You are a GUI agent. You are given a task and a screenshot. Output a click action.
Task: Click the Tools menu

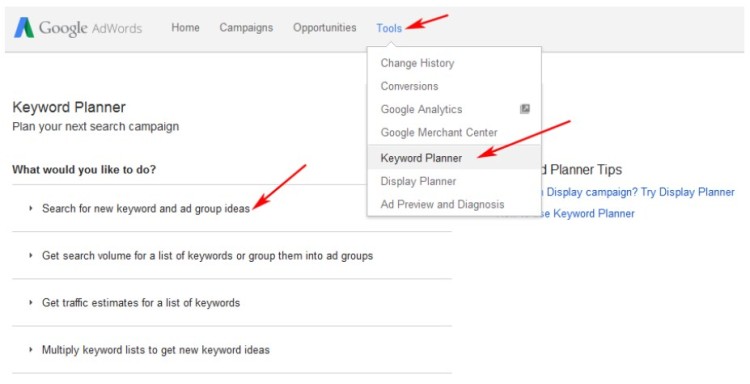point(389,28)
